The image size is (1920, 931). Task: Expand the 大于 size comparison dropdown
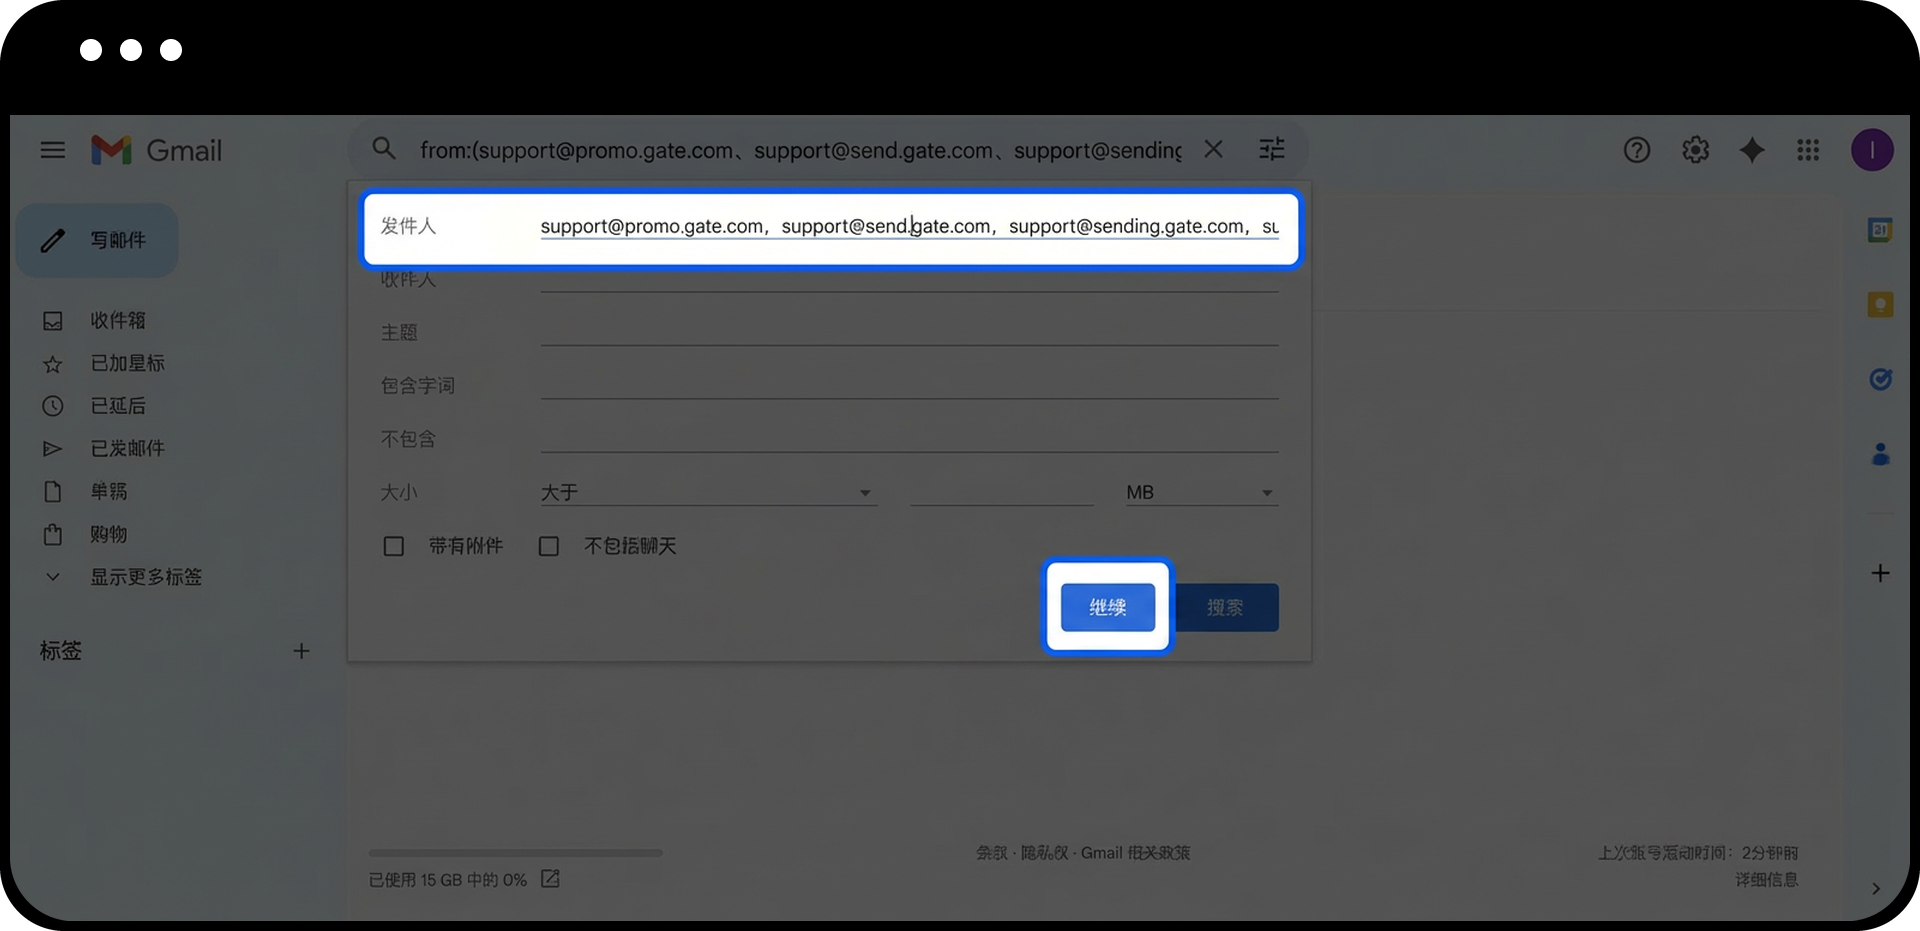[x=708, y=493]
